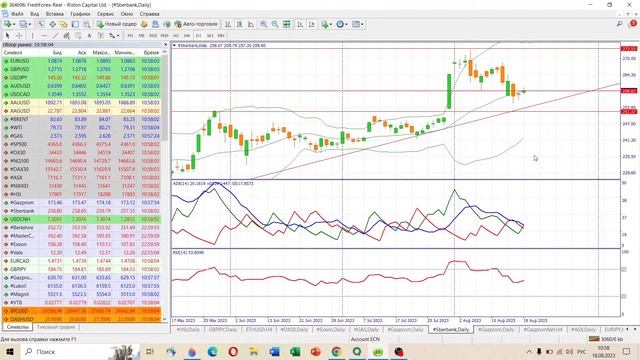Draw a horizontal line tool

(44, 36)
